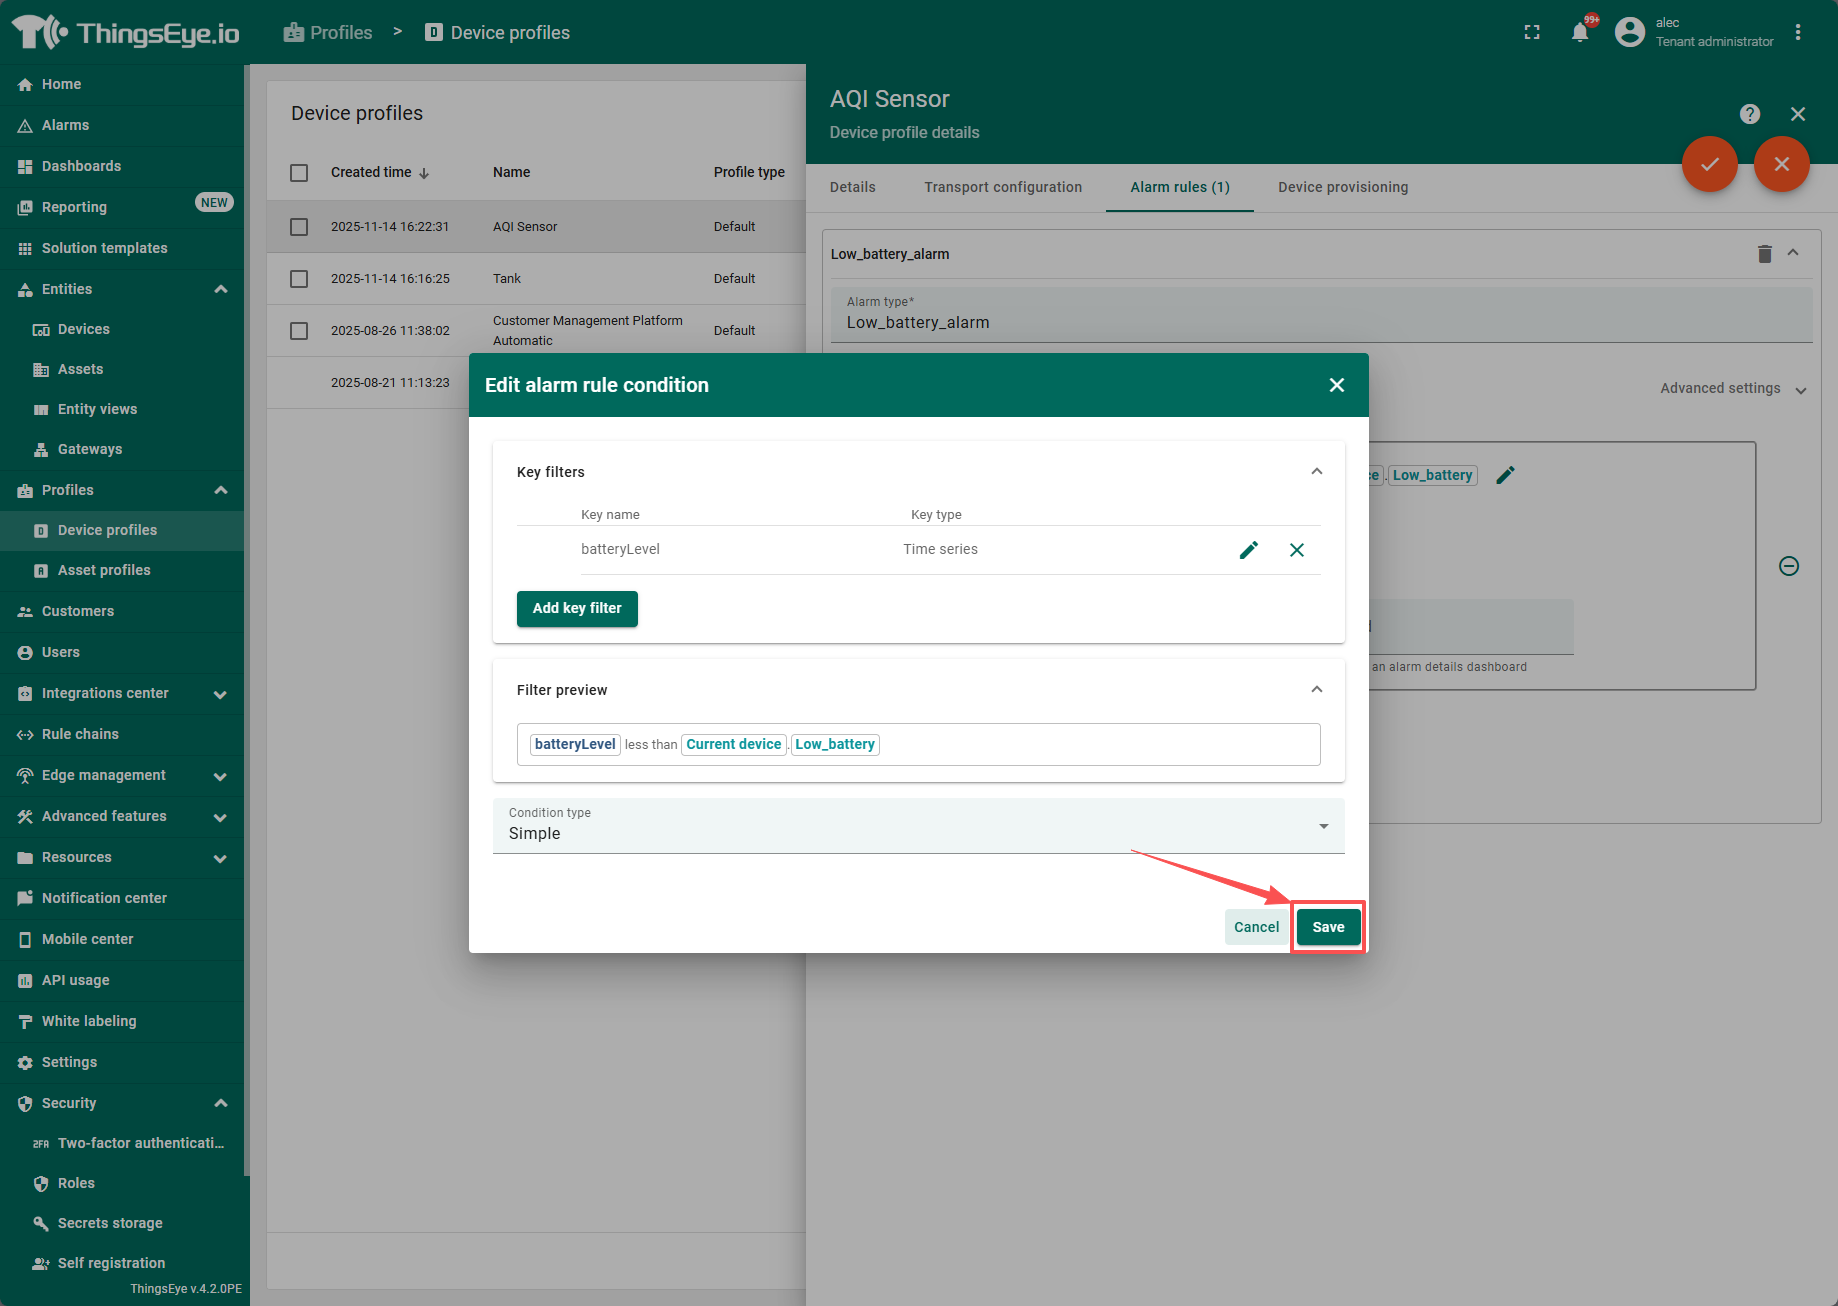Open the help icon in AQI Sensor panel
This screenshot has width=1838, height=1306.
click(x=1749, y=114)
